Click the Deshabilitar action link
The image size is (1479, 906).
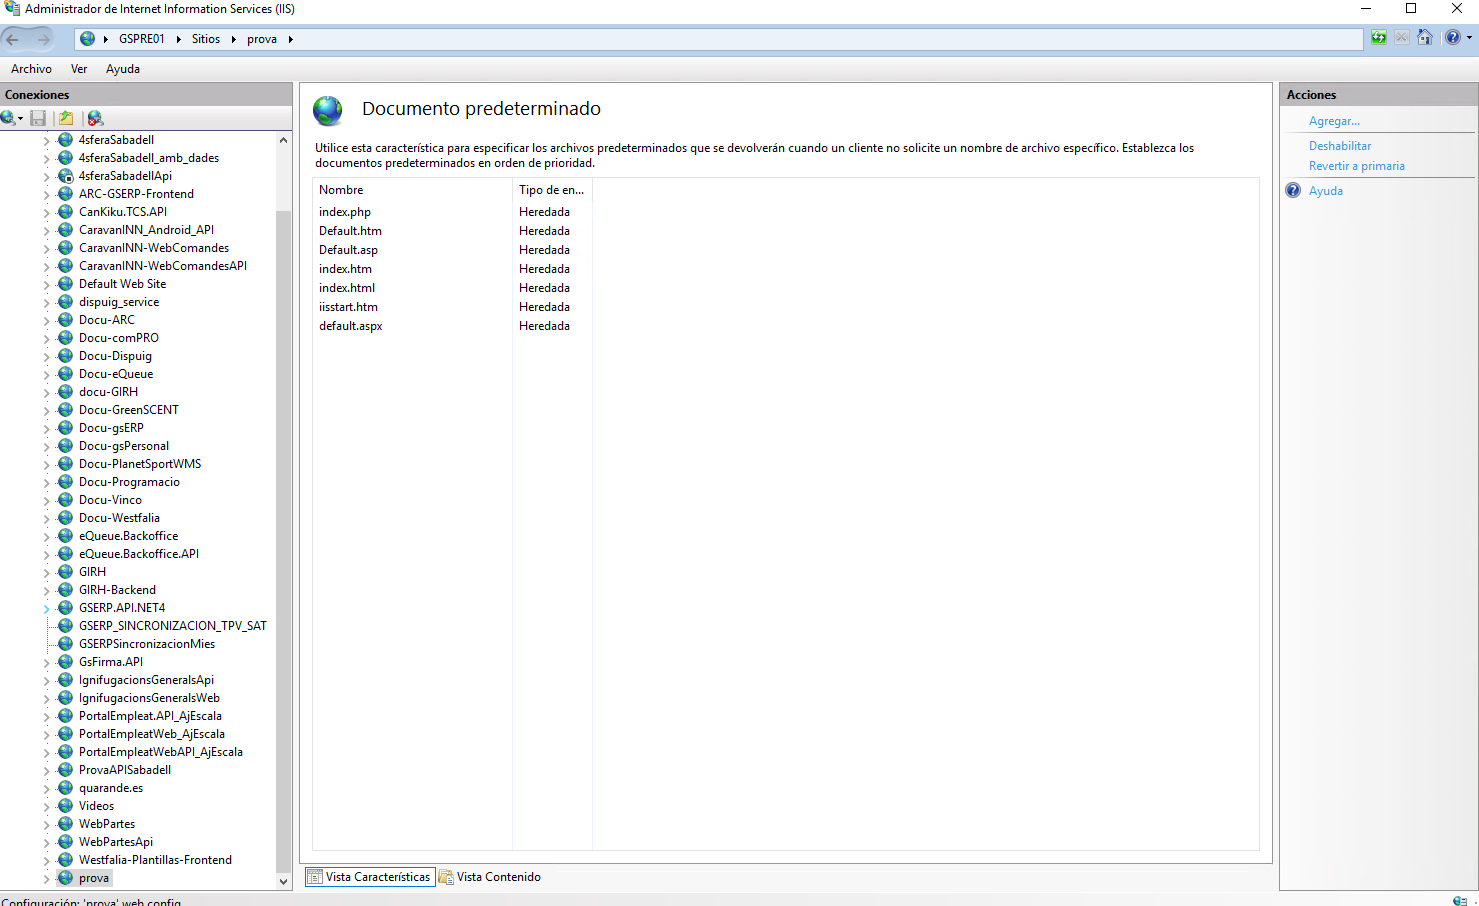pyautogui.click(x=1340, y=146)
